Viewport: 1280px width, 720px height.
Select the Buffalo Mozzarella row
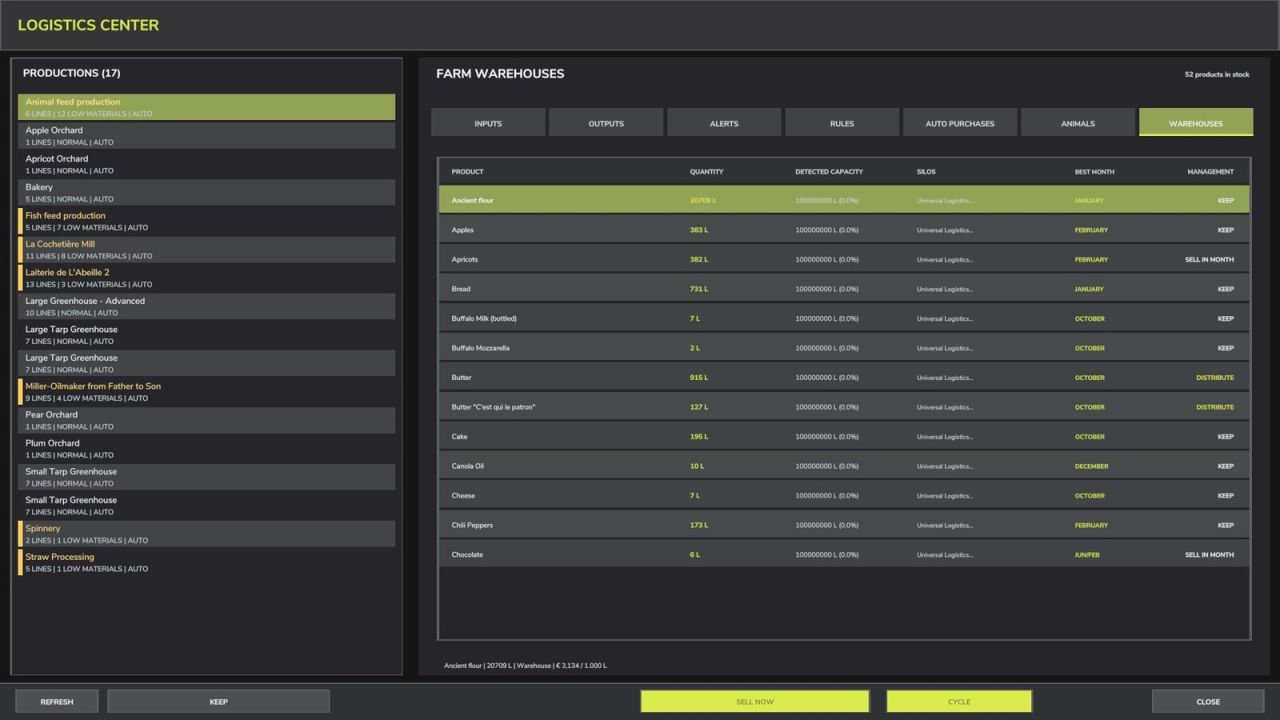click(844, 348)
